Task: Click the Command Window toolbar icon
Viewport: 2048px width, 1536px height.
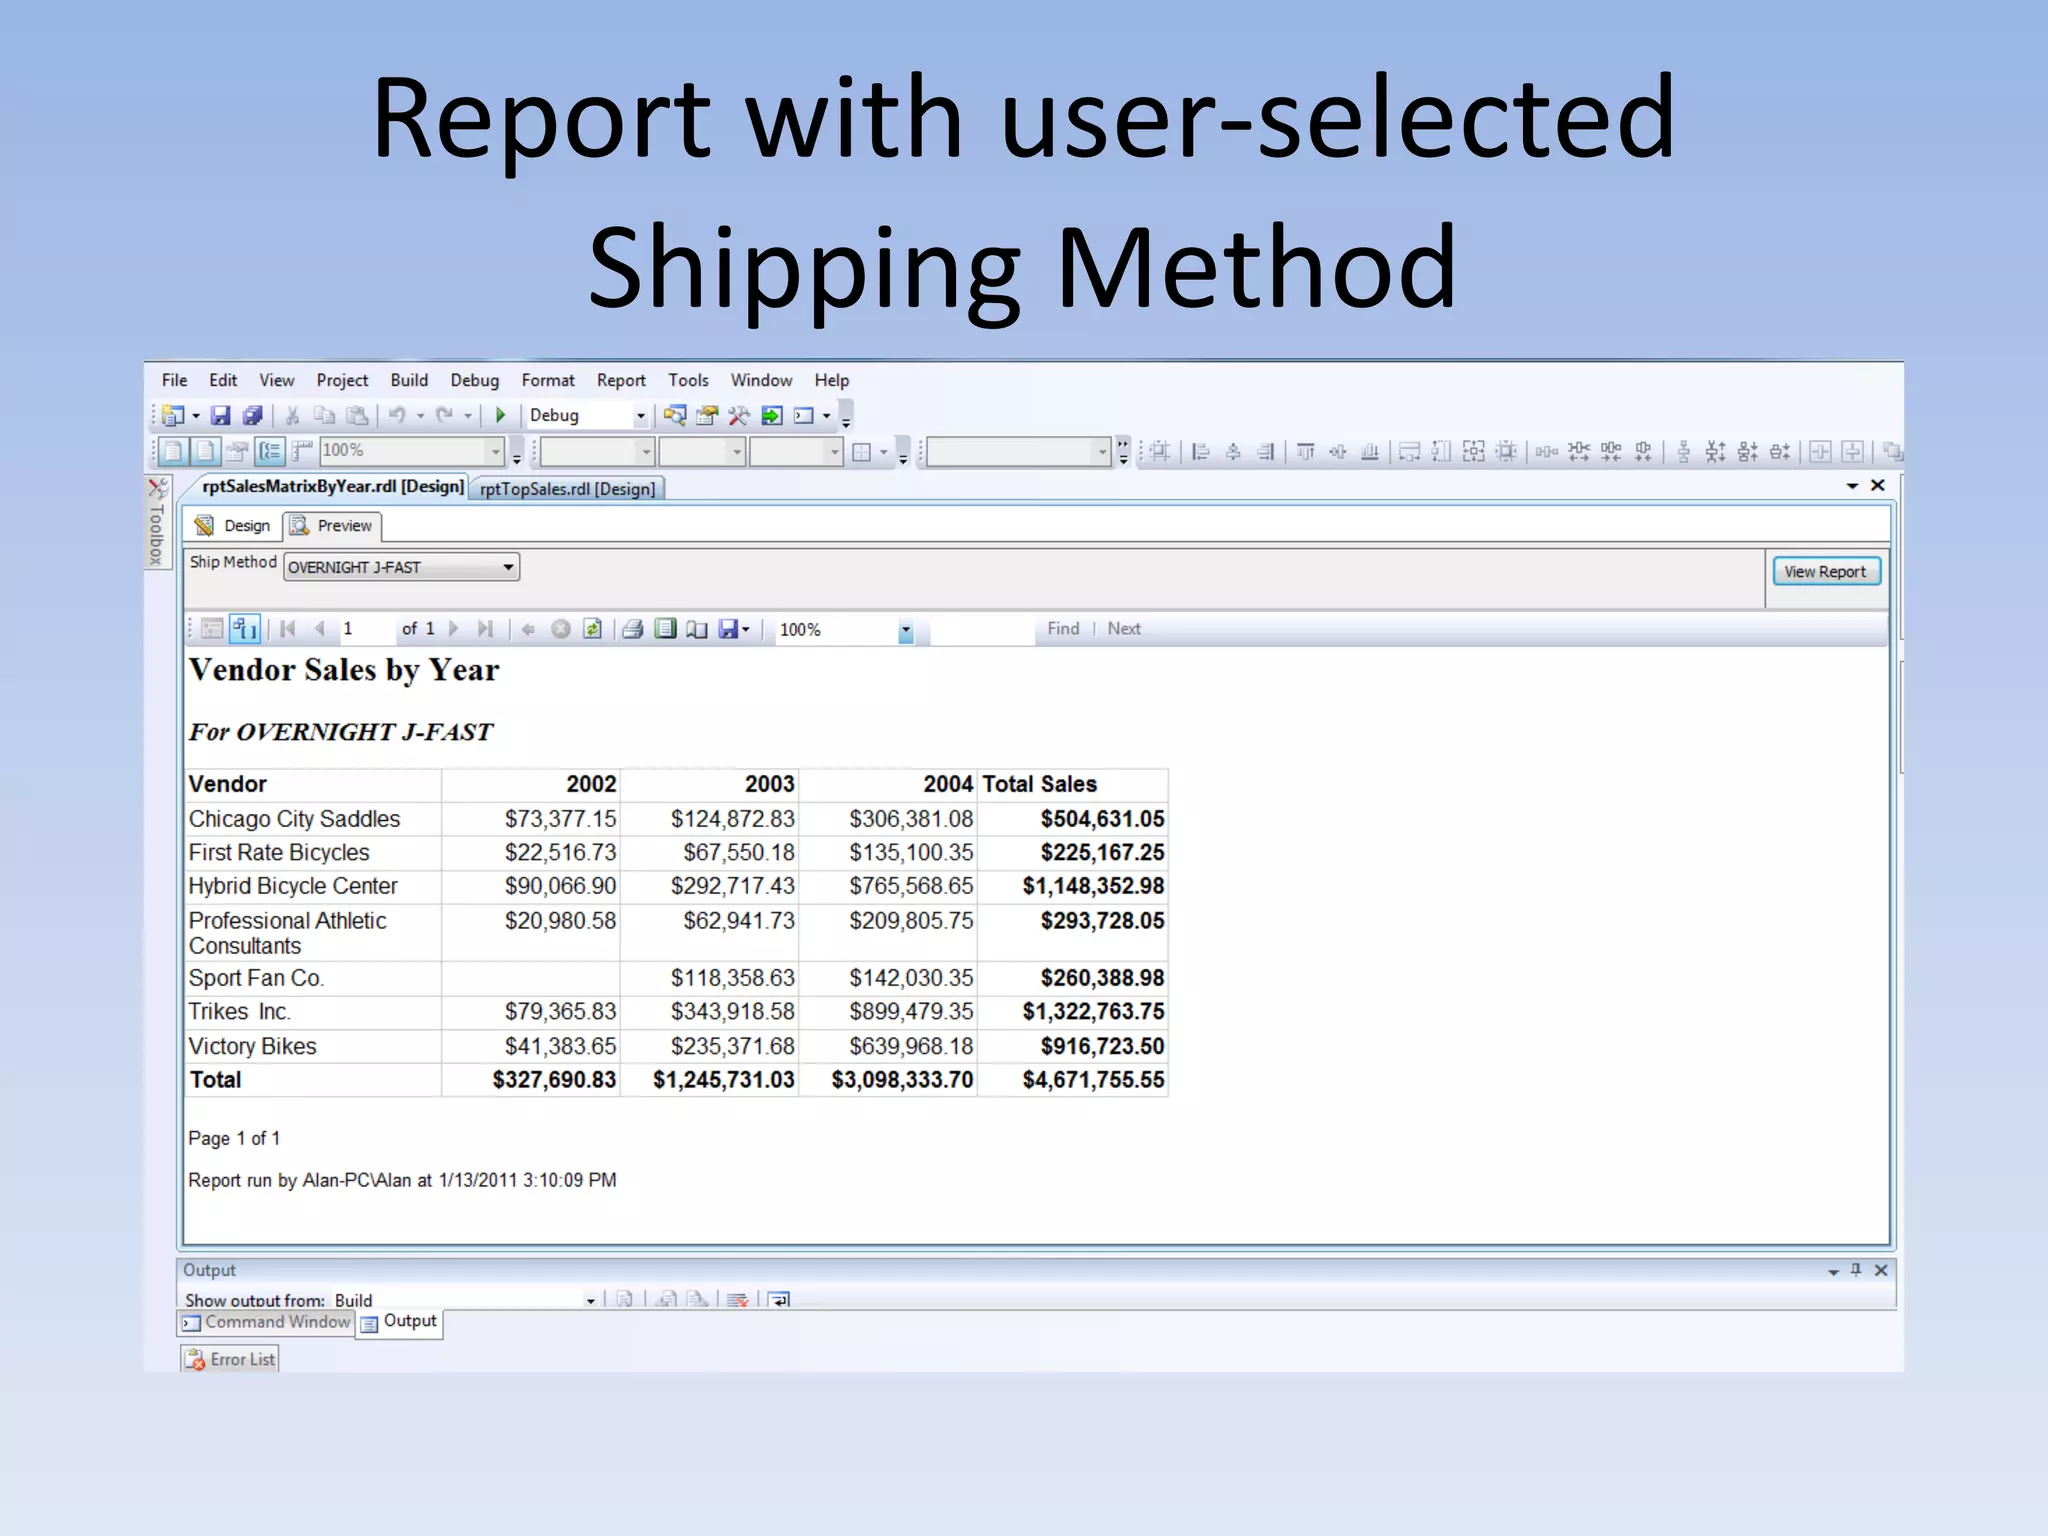Action: tap(803, 415)
